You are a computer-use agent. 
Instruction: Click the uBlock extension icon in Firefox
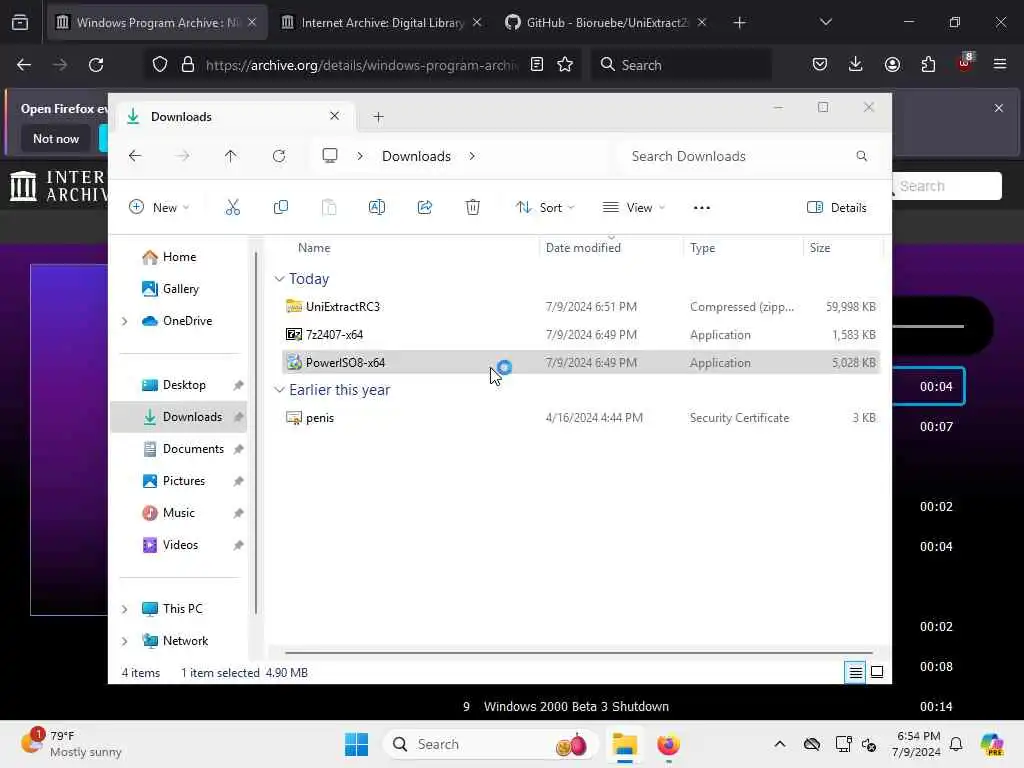point(965,63)
